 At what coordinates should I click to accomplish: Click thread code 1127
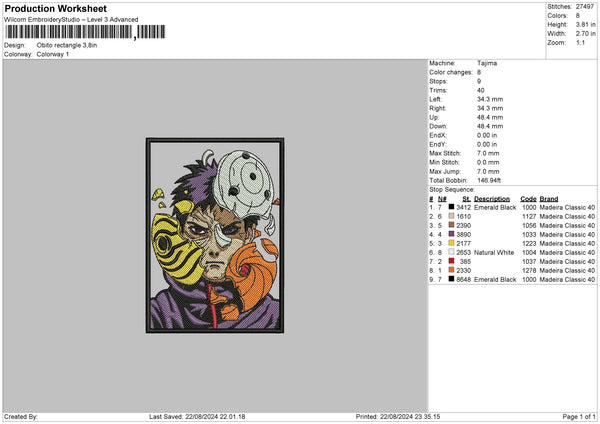point(529,217)
